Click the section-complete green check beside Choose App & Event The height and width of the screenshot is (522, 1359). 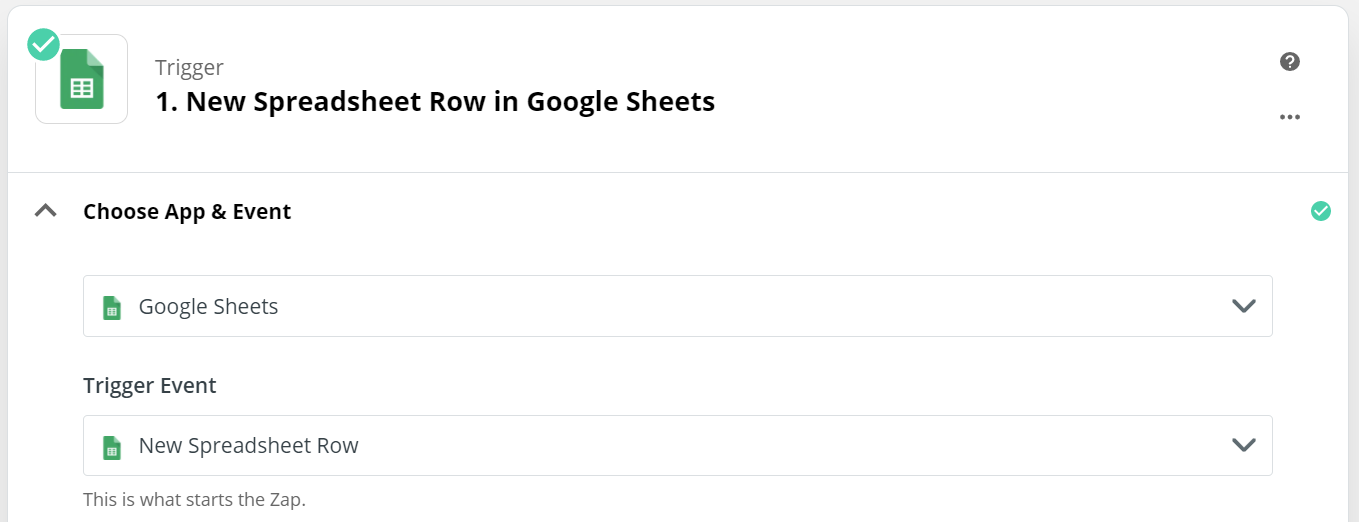(x=1321, y=211)
